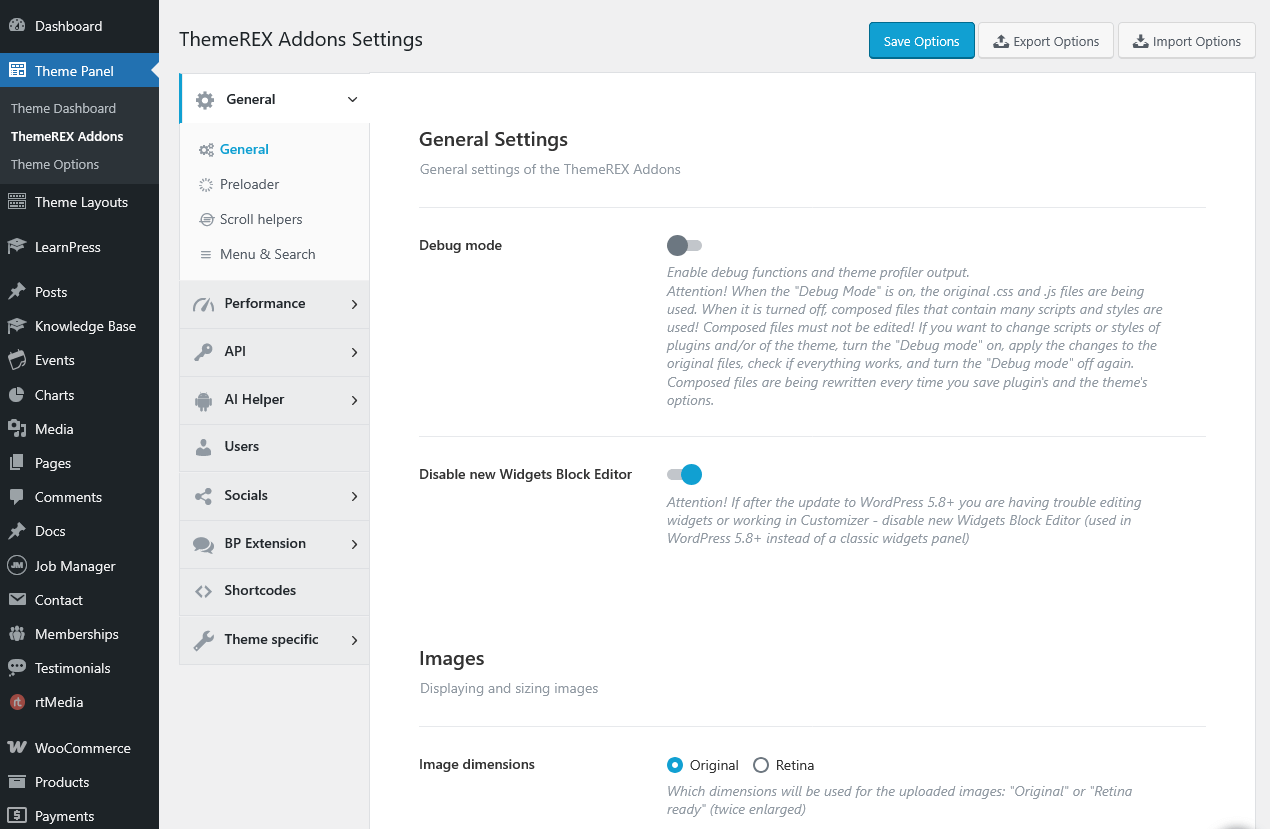Click the Products box icon
This screenshot has height=829, width=1270.
point(17,782)
